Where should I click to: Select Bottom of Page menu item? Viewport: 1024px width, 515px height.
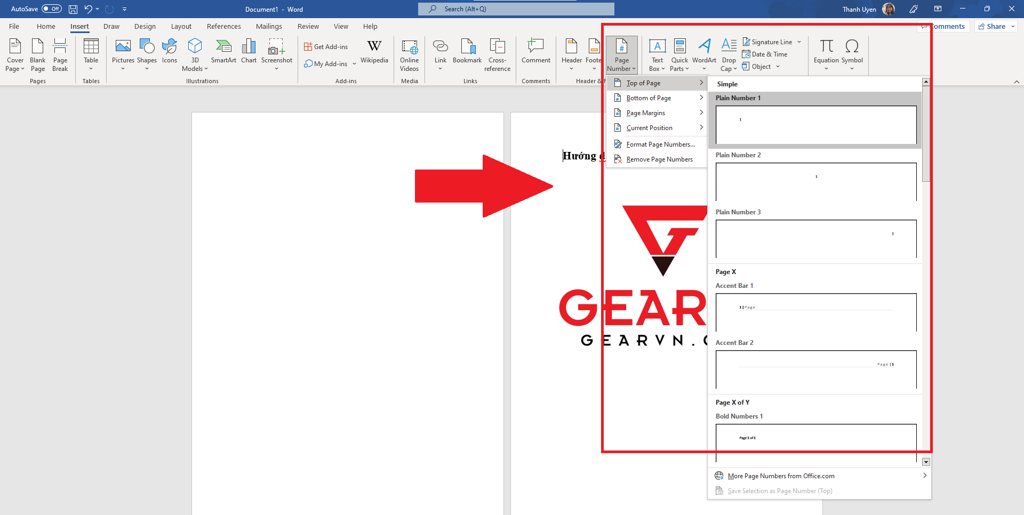coord(657,98)
